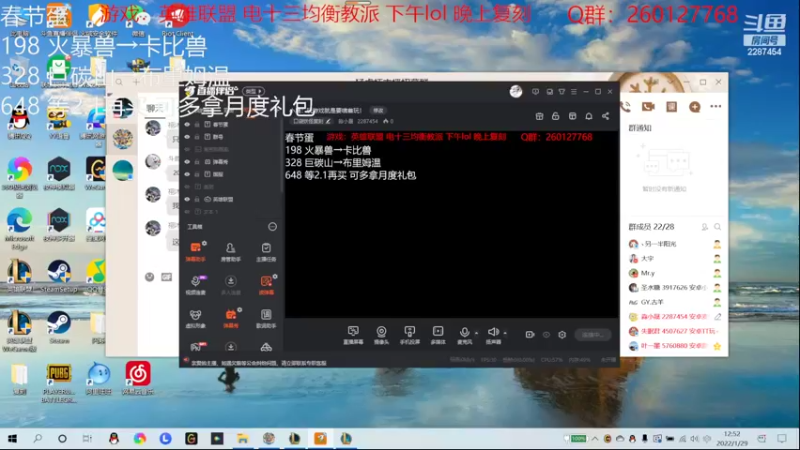Toggle visibility of 英雄联盟 source
The height and width of the screenshot is (450, 800).
point(187,199)
